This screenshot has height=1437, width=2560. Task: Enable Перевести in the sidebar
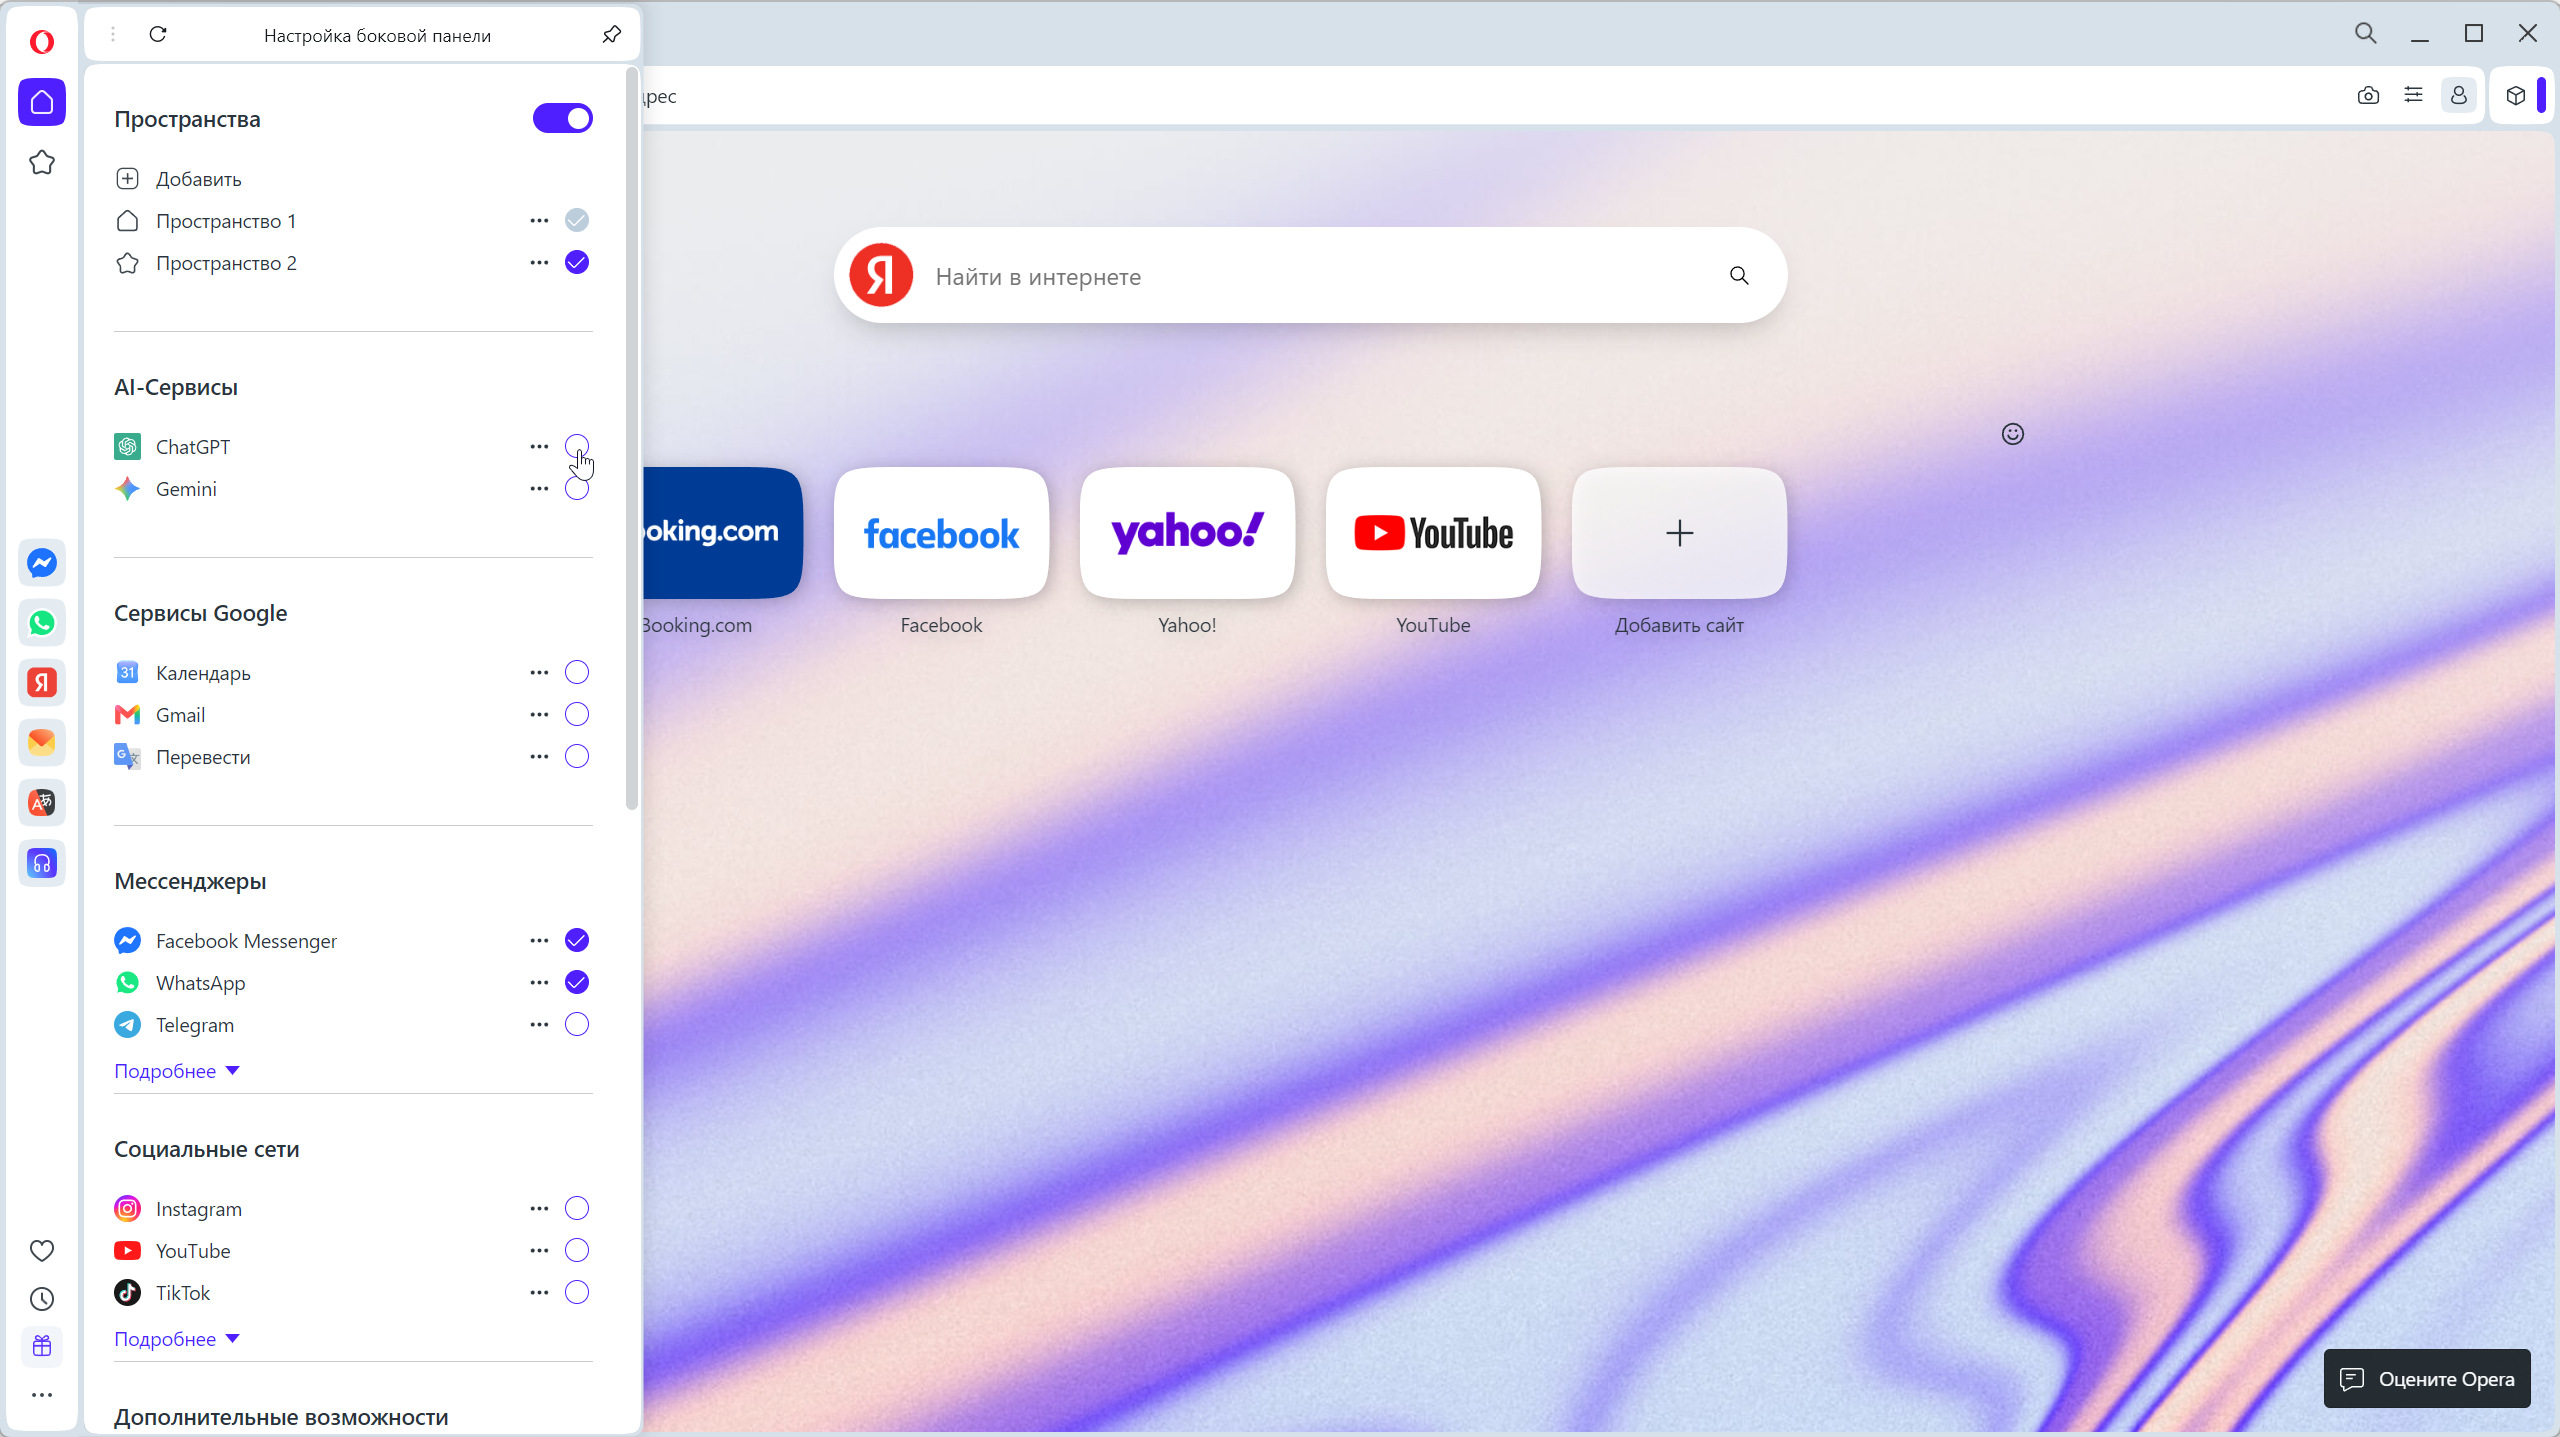577,756
